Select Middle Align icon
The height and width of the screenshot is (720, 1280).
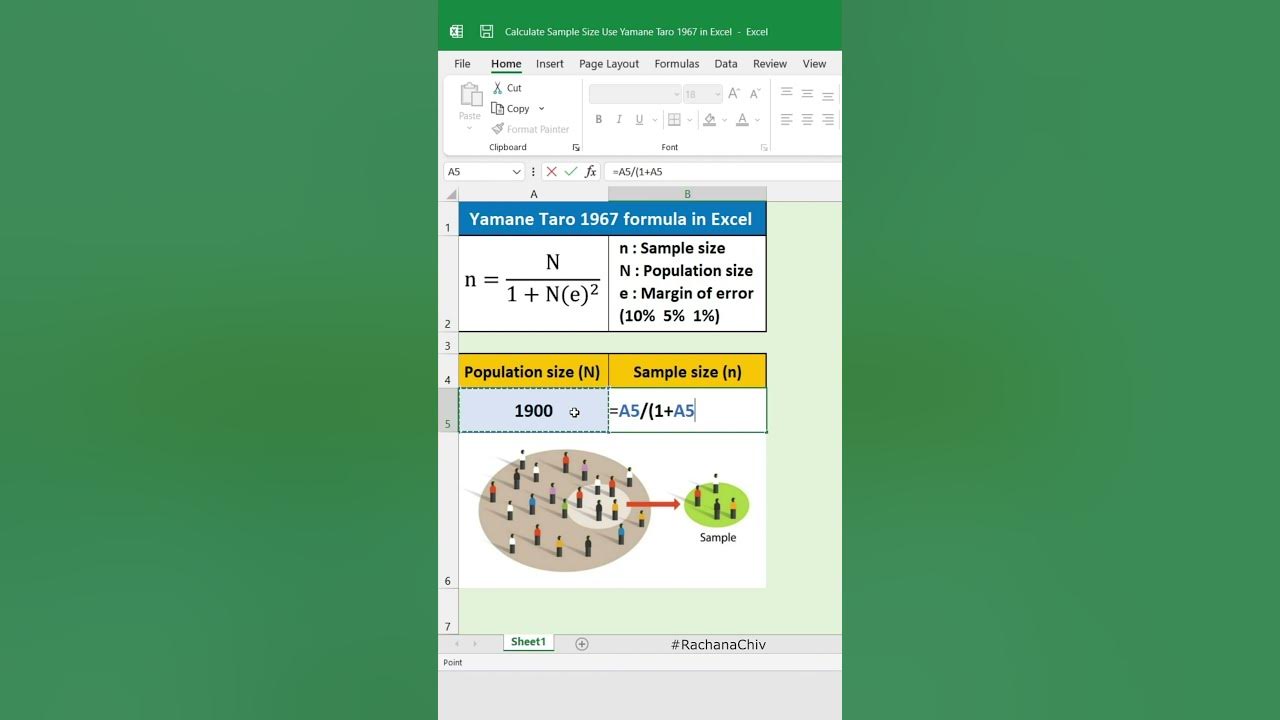(807, 93)
